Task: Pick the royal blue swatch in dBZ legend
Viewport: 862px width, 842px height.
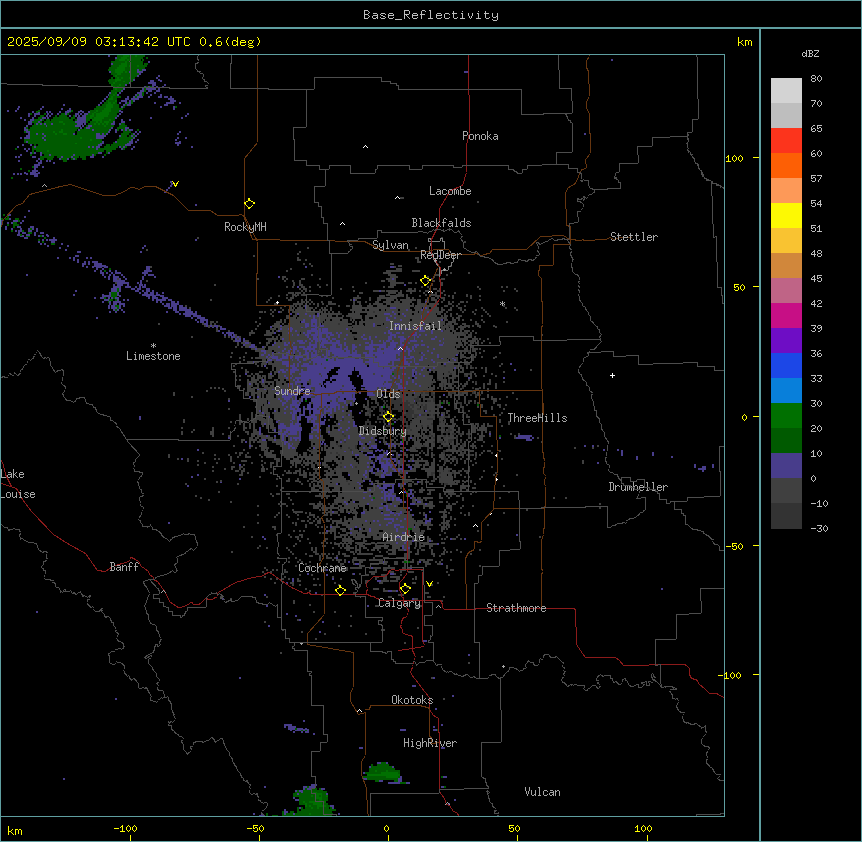Action: click(x=786, y=365)
